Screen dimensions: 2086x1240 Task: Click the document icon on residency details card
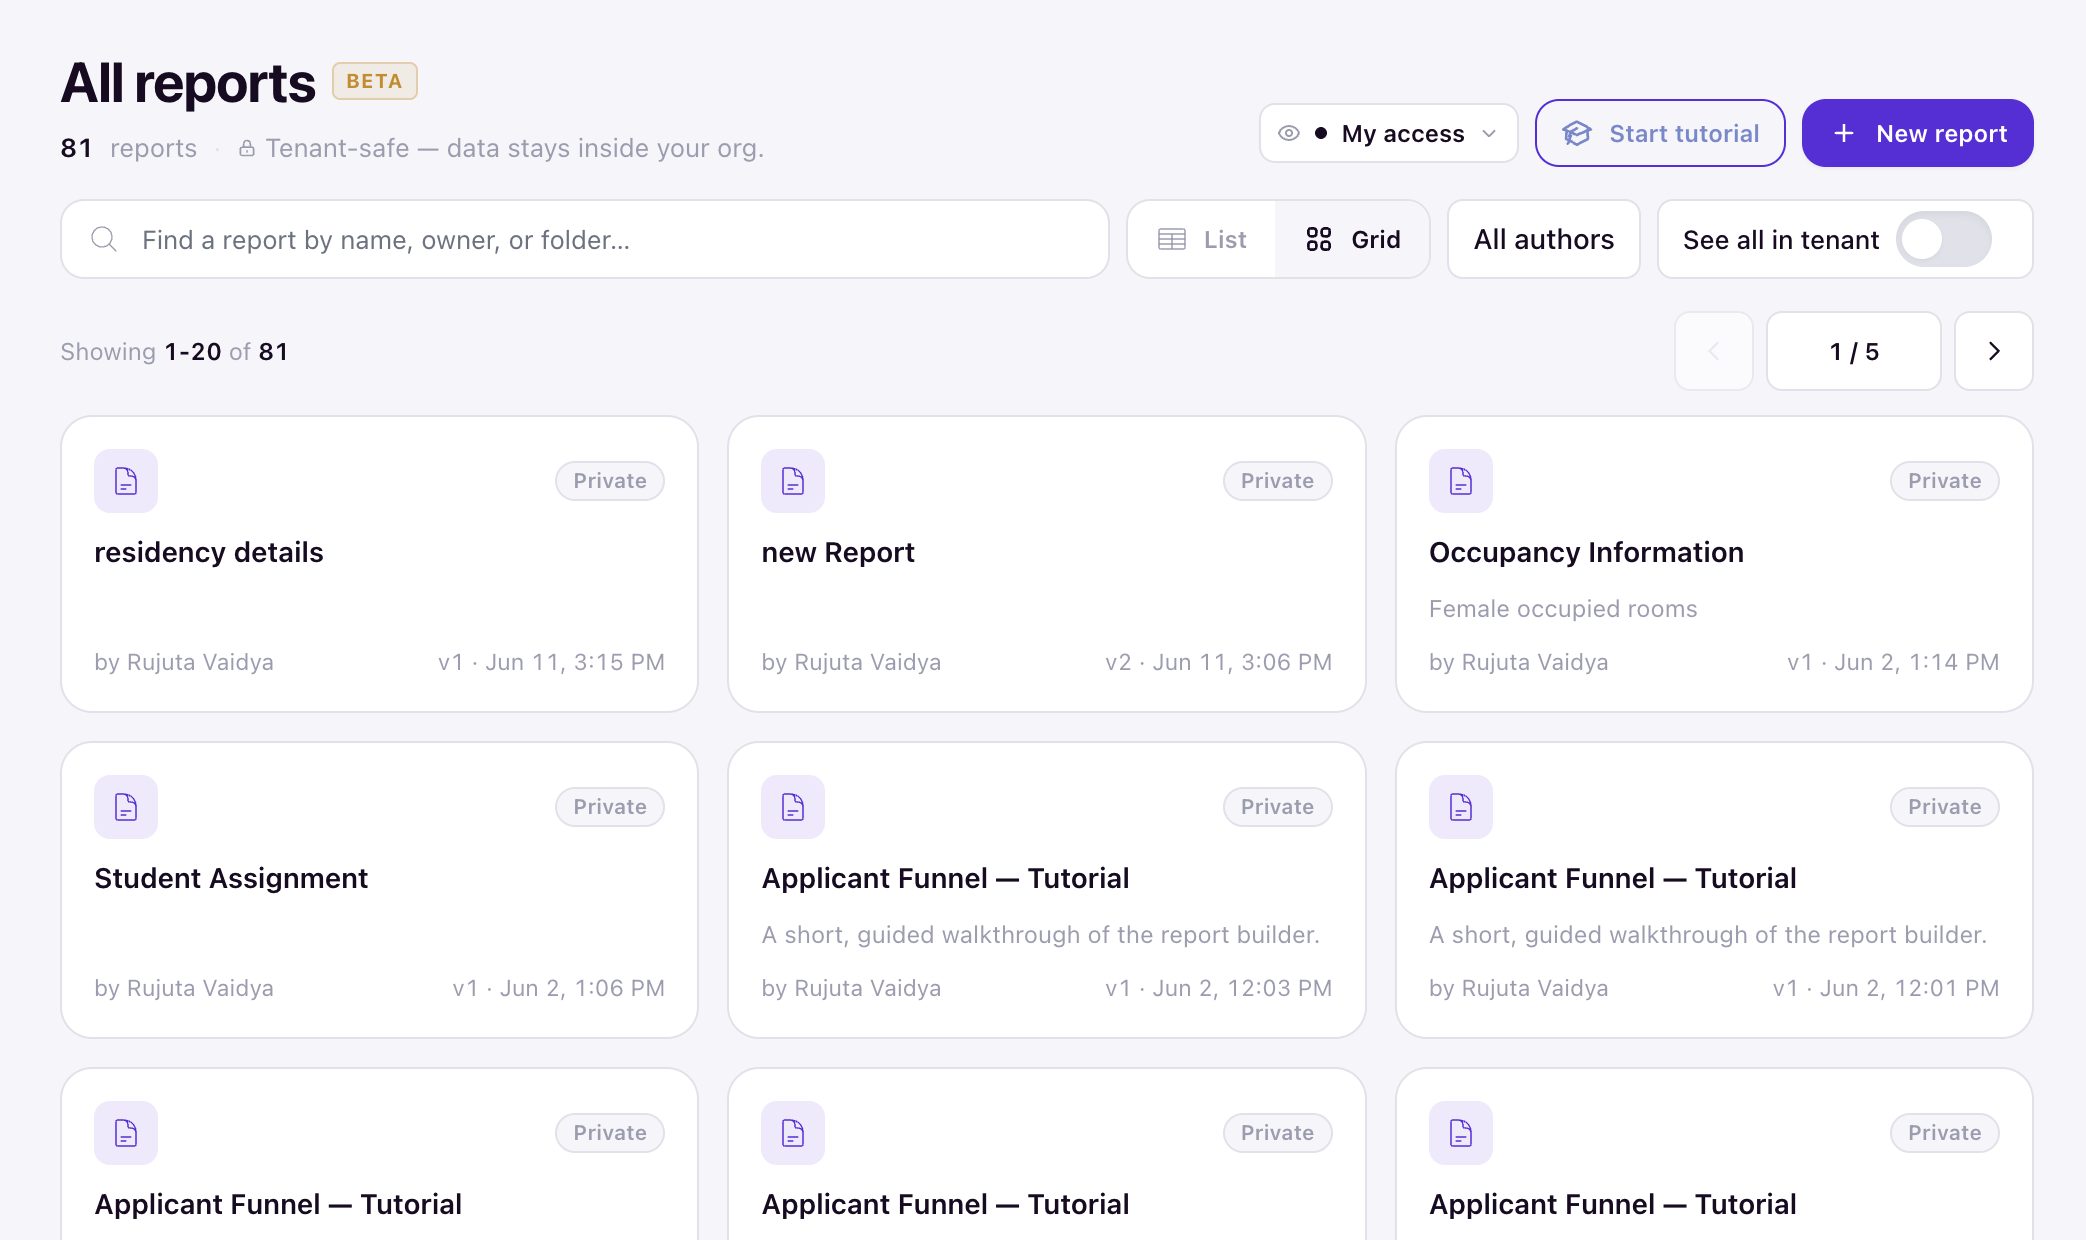click(x=126, y=481)
